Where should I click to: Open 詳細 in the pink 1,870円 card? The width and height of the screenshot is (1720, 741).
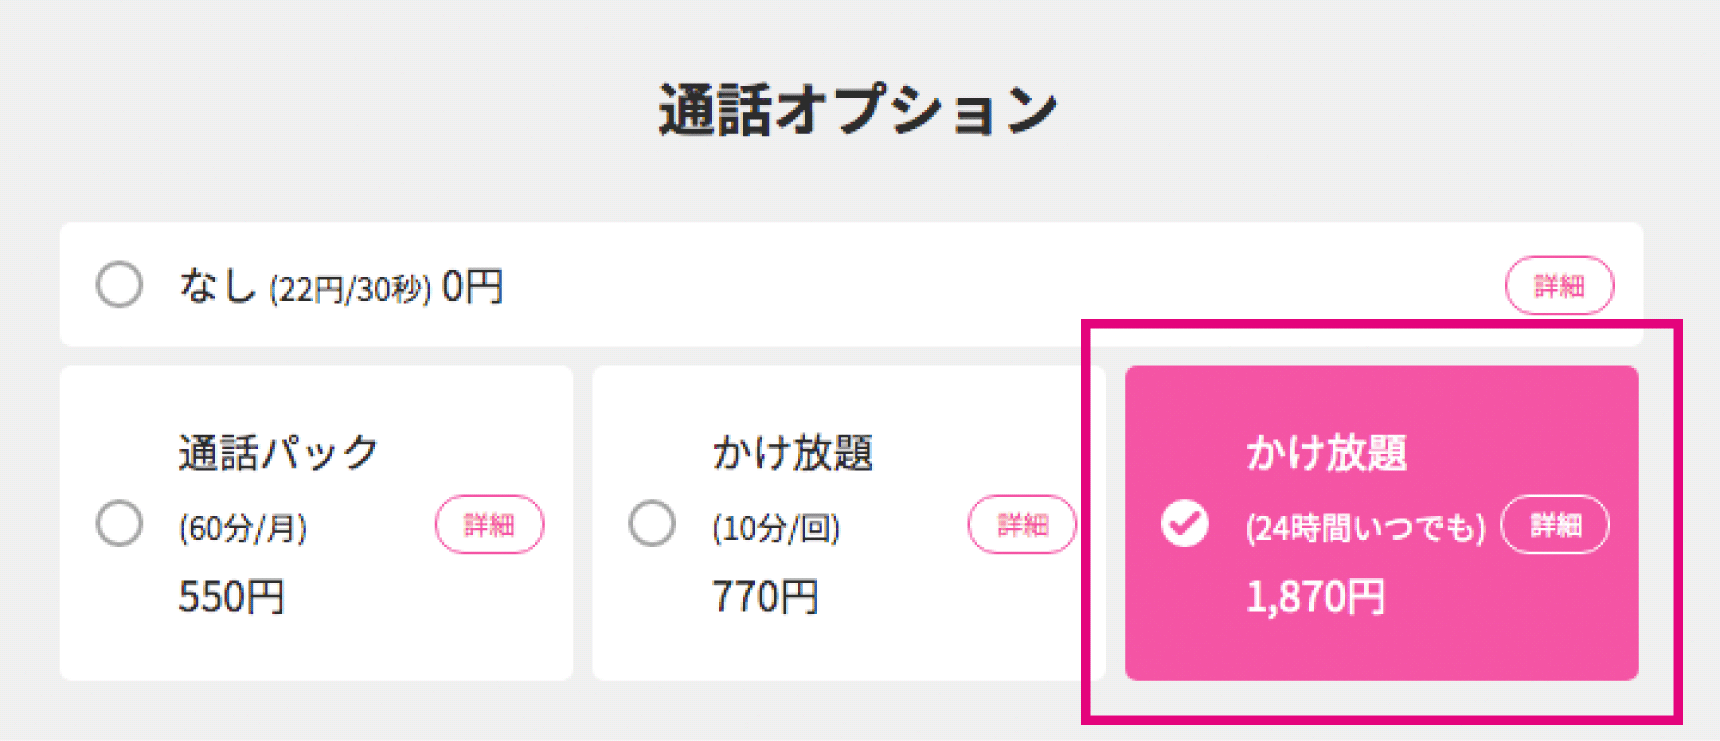pyautogui.click(x=1555, y=524)
